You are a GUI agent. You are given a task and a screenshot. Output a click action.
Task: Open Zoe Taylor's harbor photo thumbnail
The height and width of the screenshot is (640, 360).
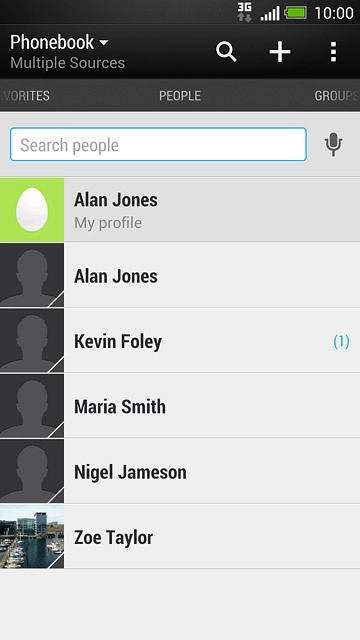32,536
